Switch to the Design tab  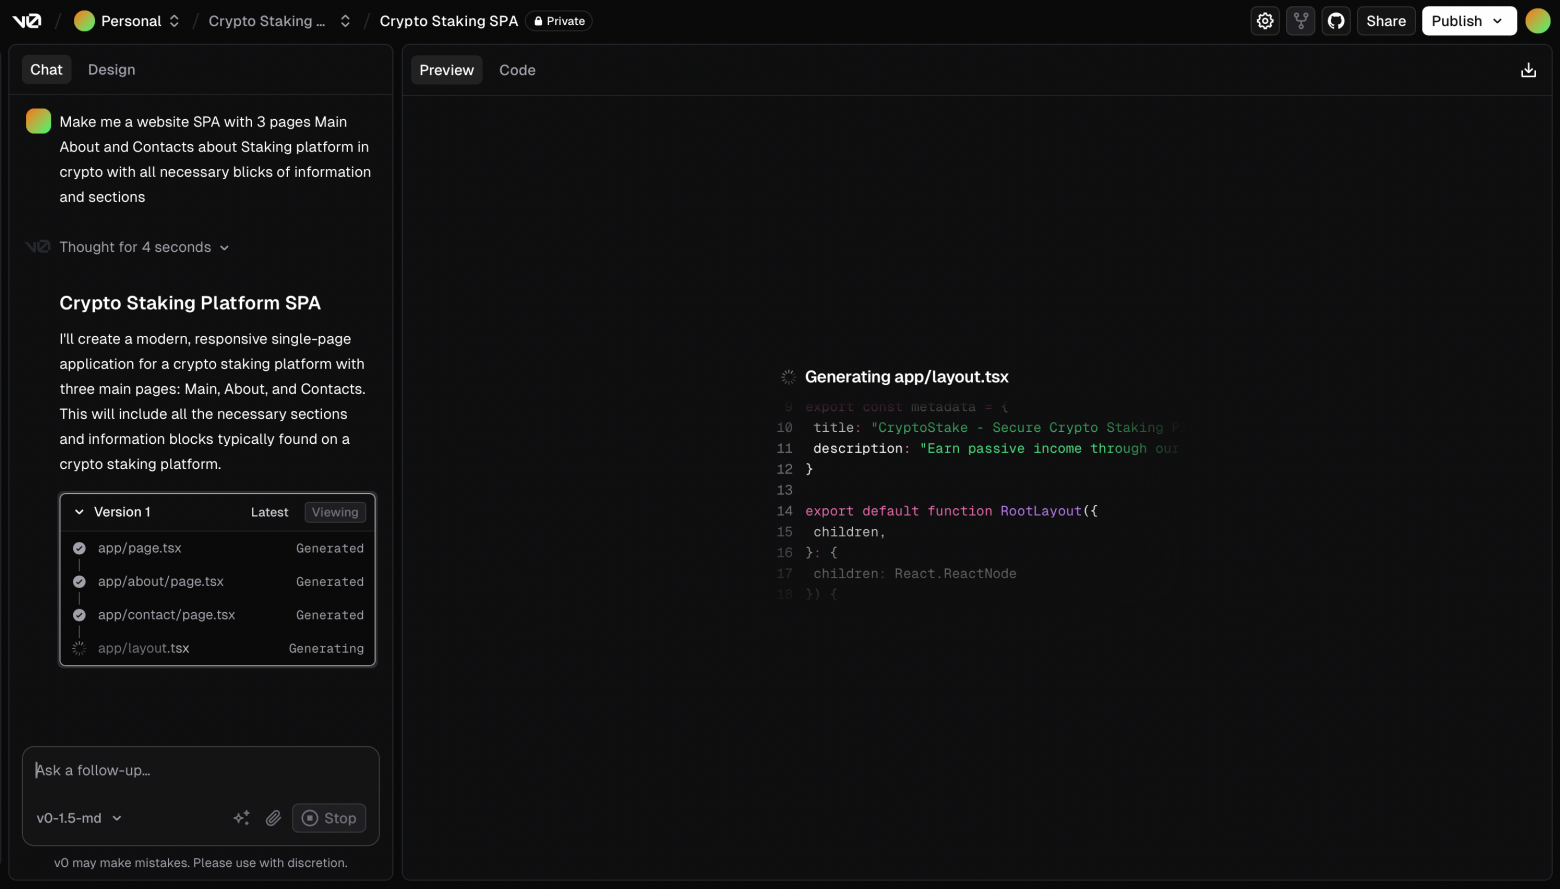tap(111, 69)
